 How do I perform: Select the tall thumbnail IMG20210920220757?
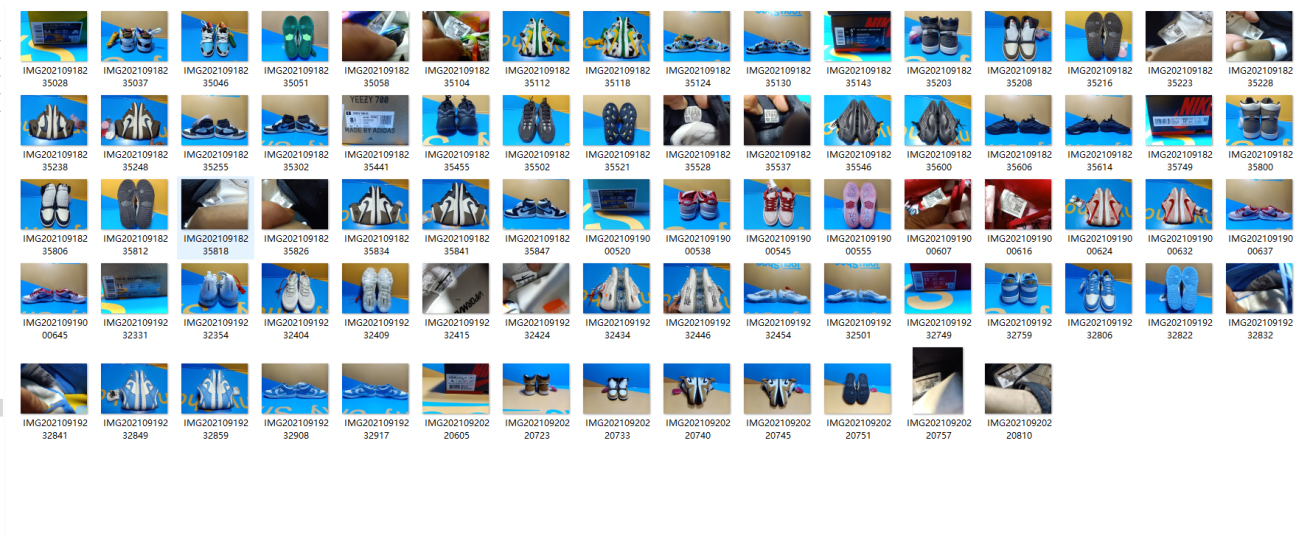[938, 381]
